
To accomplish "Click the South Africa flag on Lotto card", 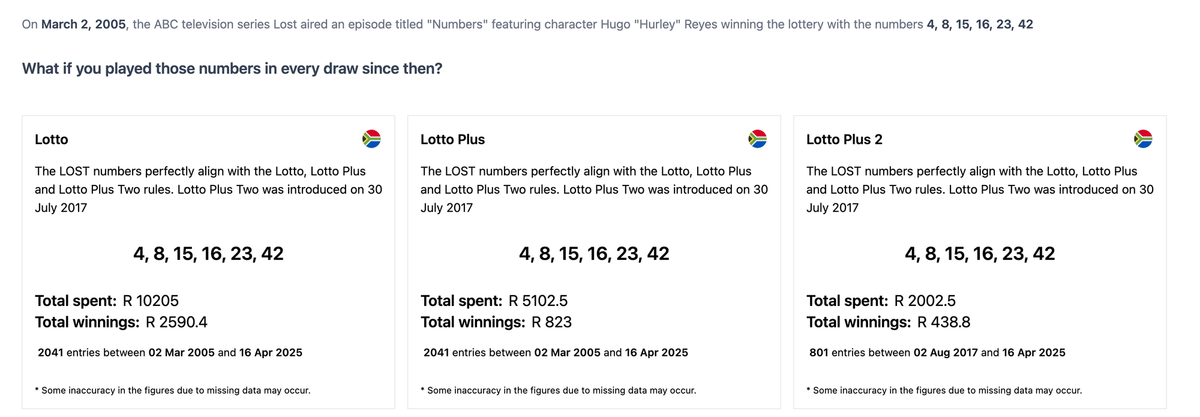I will click(371, 138).
